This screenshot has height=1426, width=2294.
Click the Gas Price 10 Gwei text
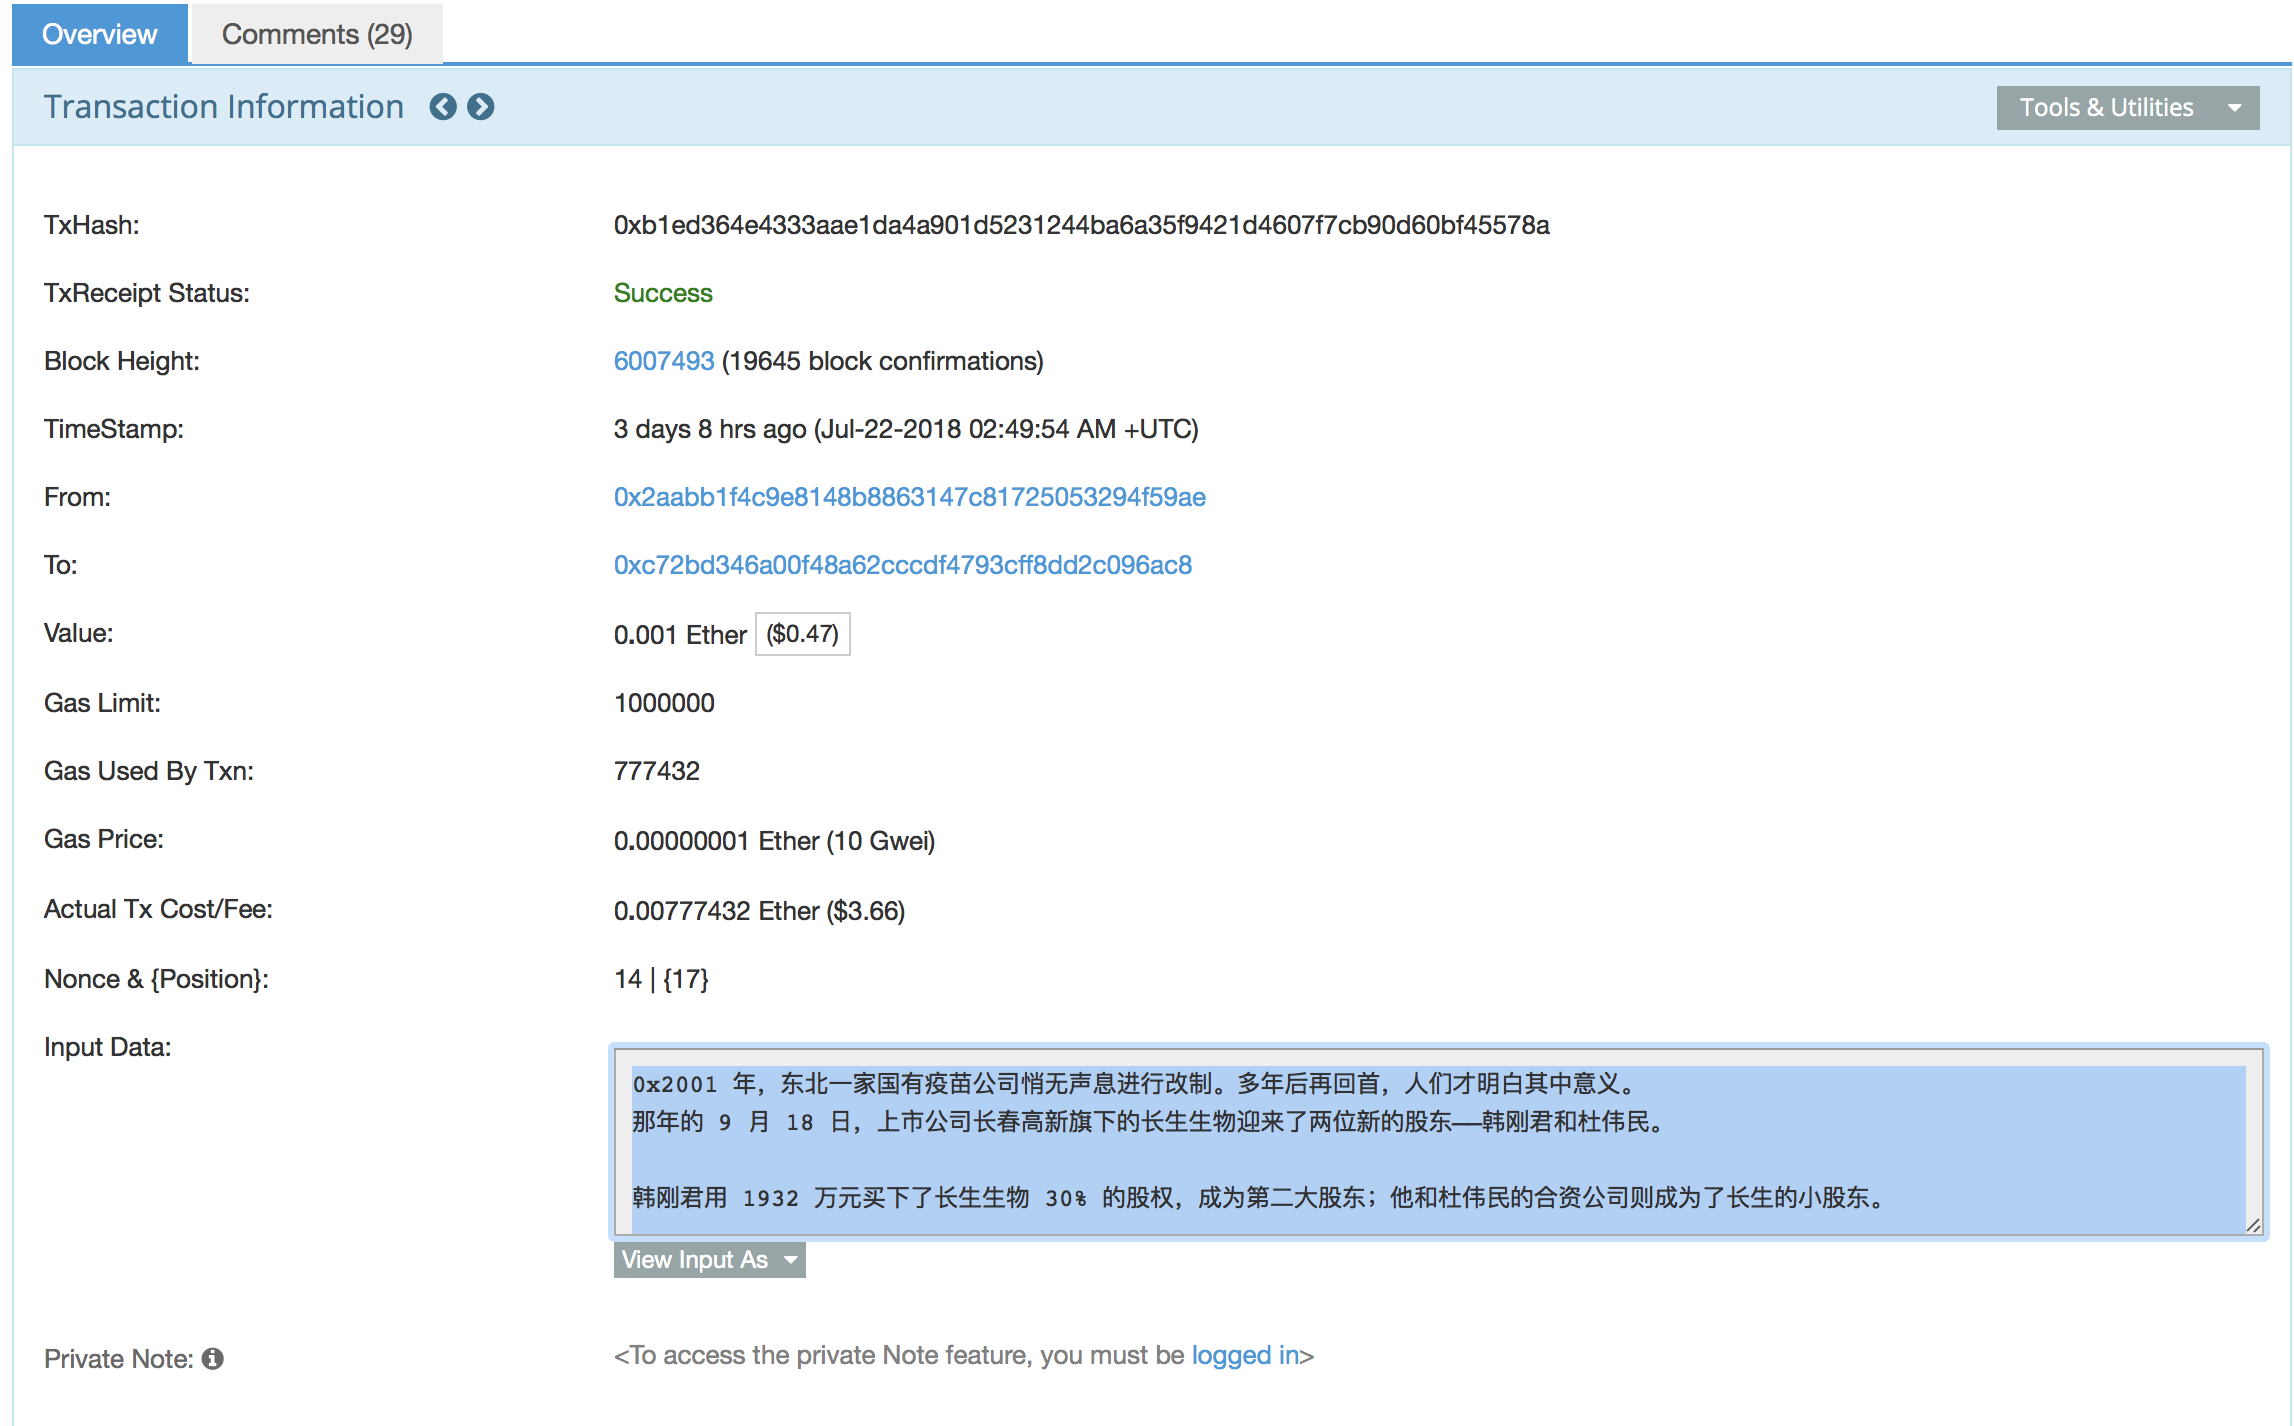click(774, 841)
